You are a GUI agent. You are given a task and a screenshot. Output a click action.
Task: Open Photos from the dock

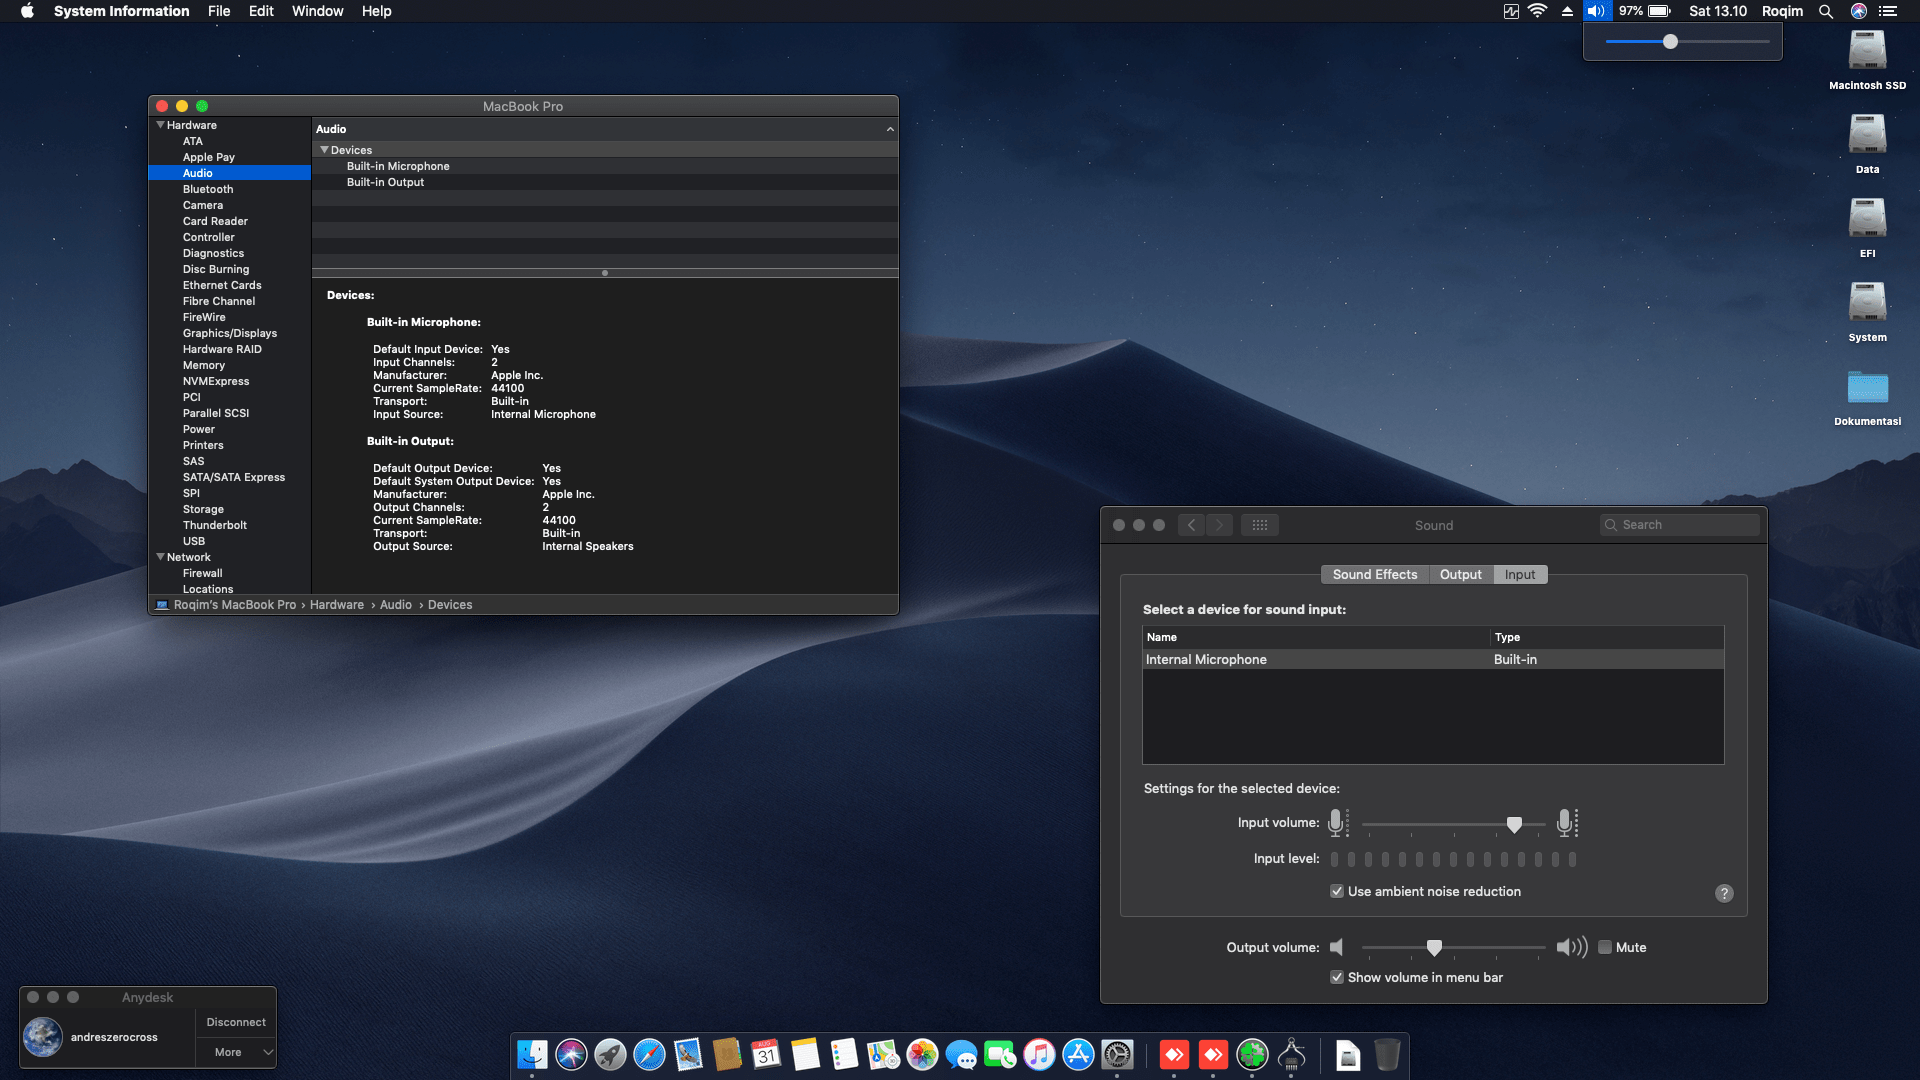click(x=922, y=1054)
